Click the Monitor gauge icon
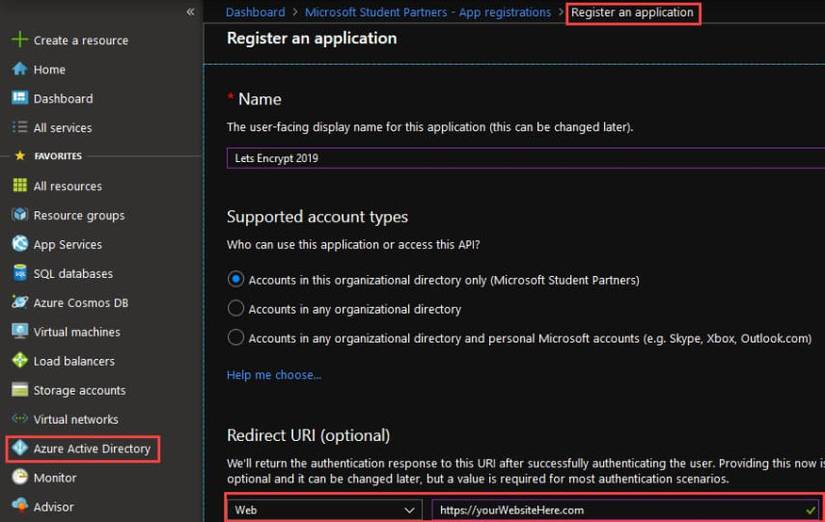The height and width of the screenshot is (522, 825). [x=19, y=477]
